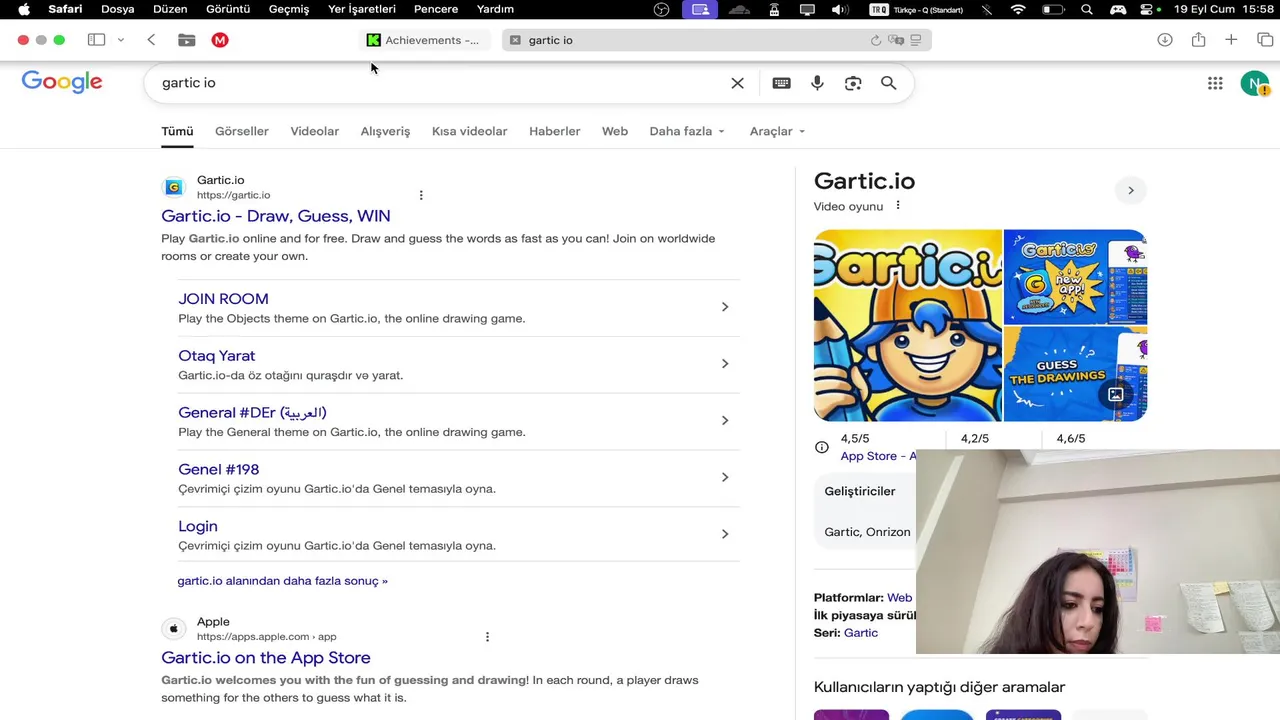Expand the General #DEr sitelink arrow

[725, 421]
